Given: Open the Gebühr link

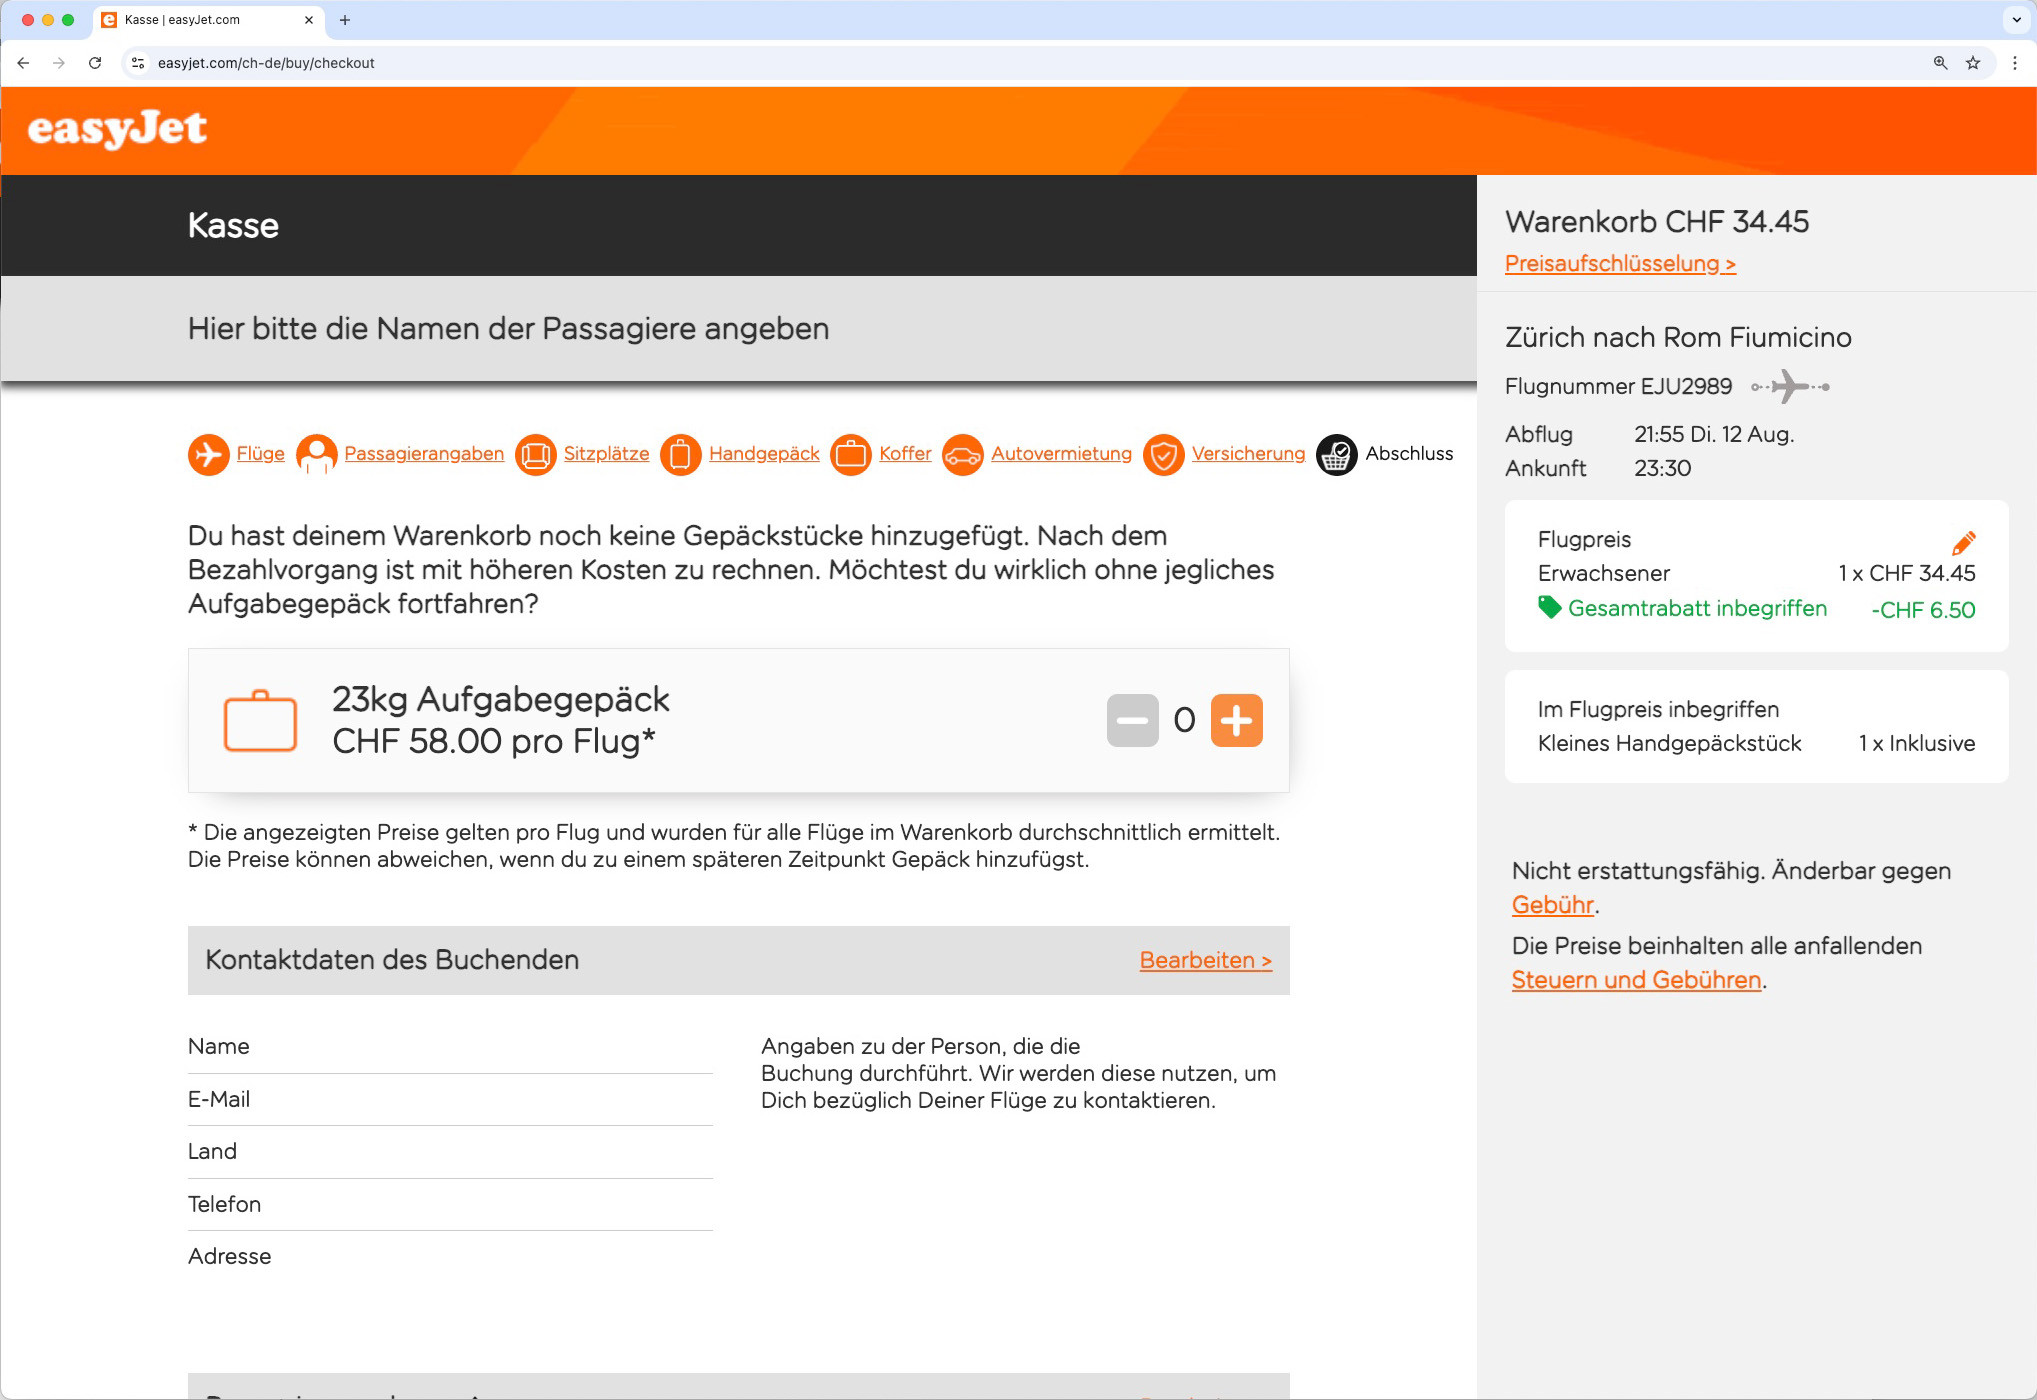Looking at the screenshot, I should (1553, 905).
